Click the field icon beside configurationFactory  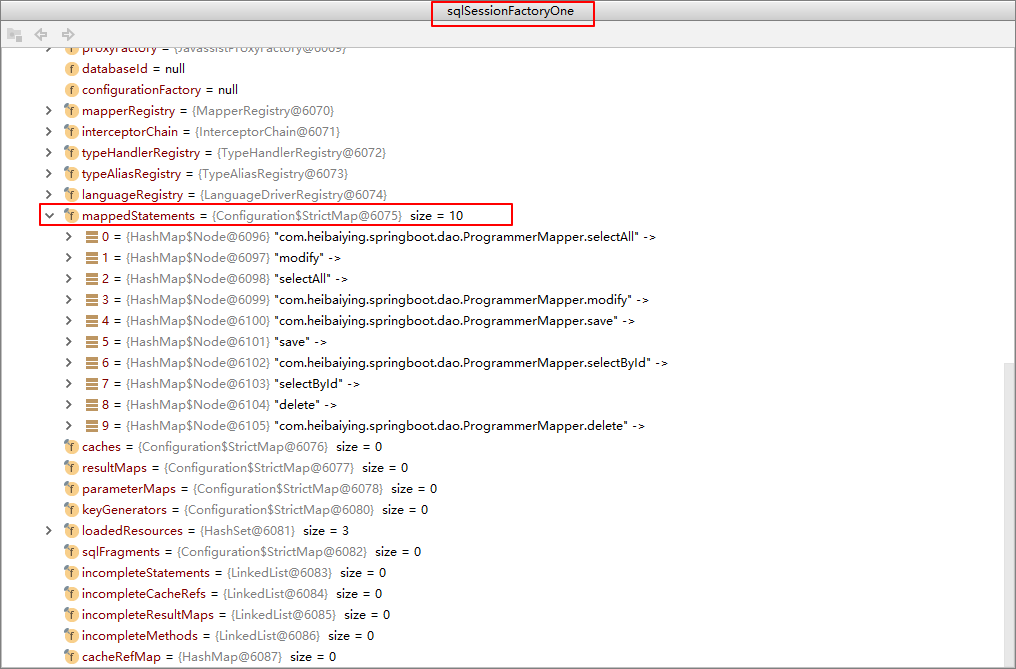click(71, 90)
